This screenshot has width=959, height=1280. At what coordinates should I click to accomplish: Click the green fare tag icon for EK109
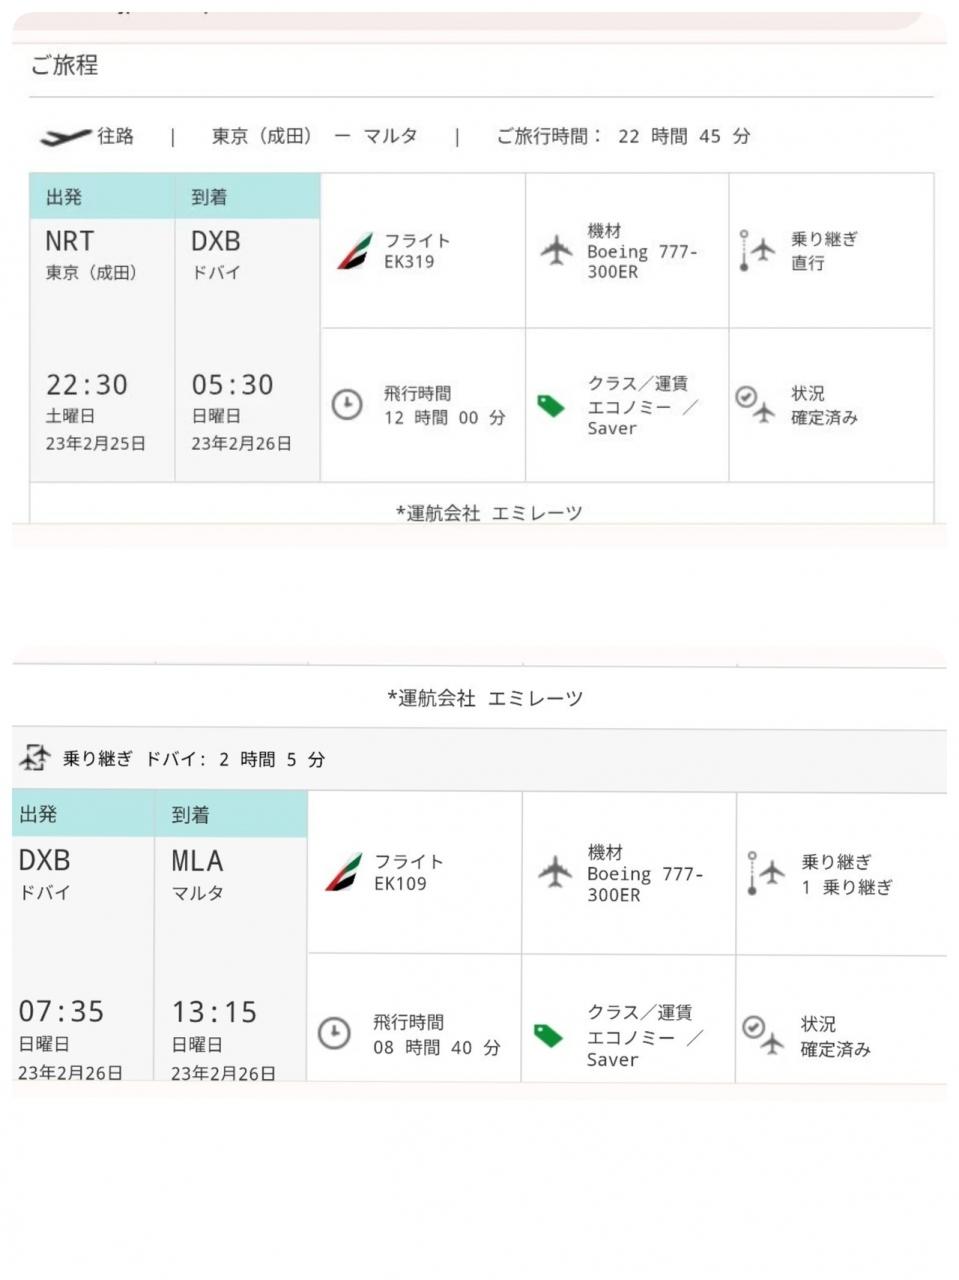click(x=548, y=1034)
